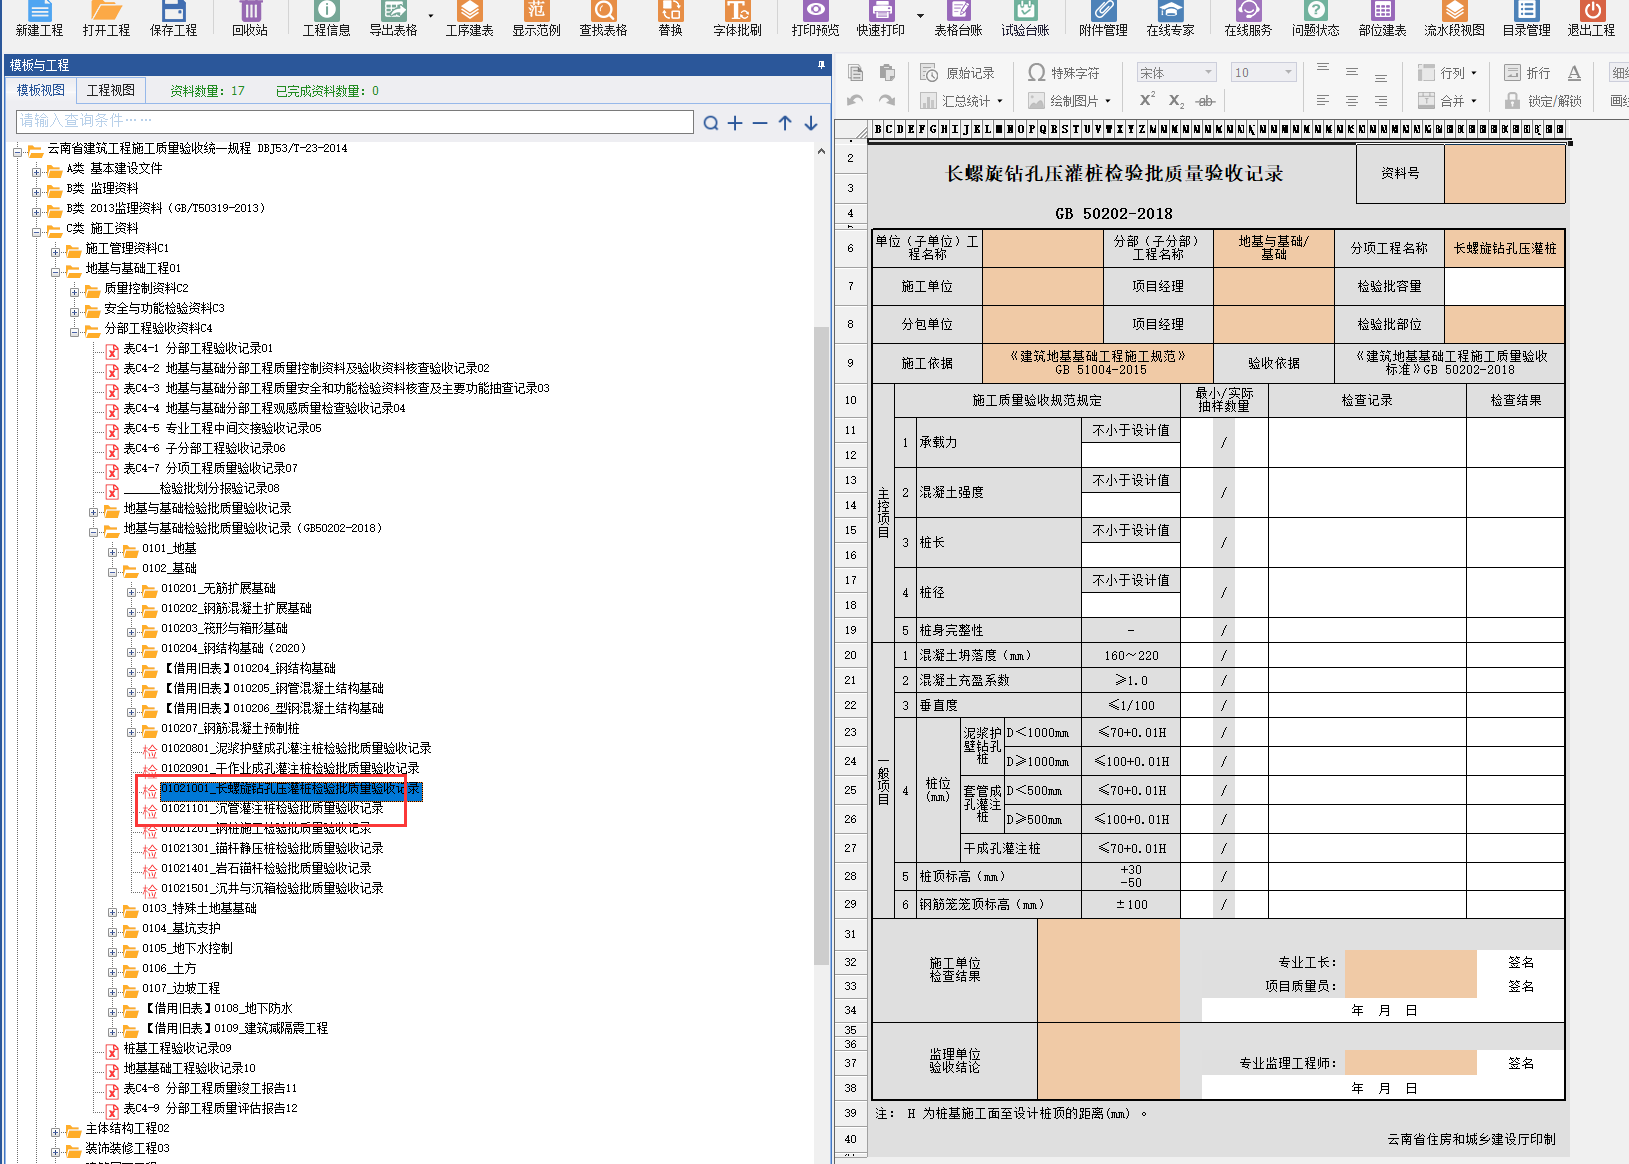Click 特殊字符 special characters button
1629x1164 pixels.
click(1064, 73)
